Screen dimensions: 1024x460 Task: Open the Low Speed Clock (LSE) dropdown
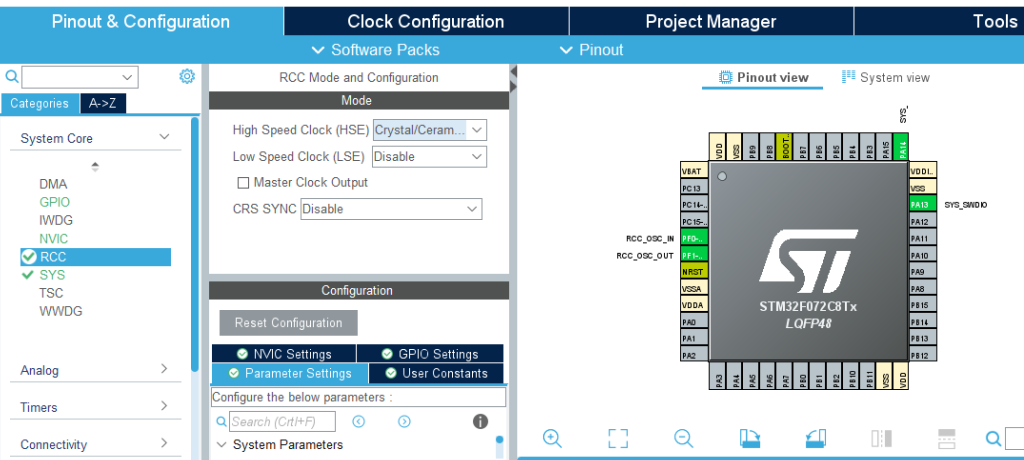(x=430, y=156)
